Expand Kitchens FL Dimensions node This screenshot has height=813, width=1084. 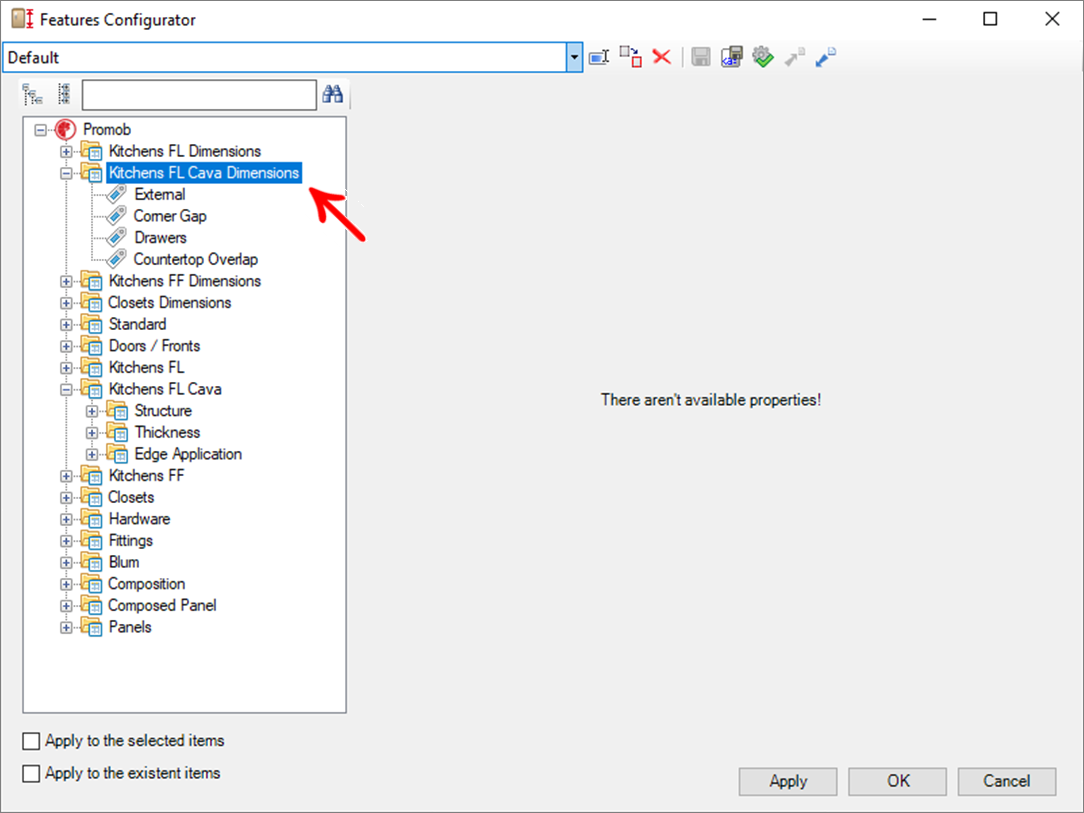pyautogui.click(x=66, y=151)
